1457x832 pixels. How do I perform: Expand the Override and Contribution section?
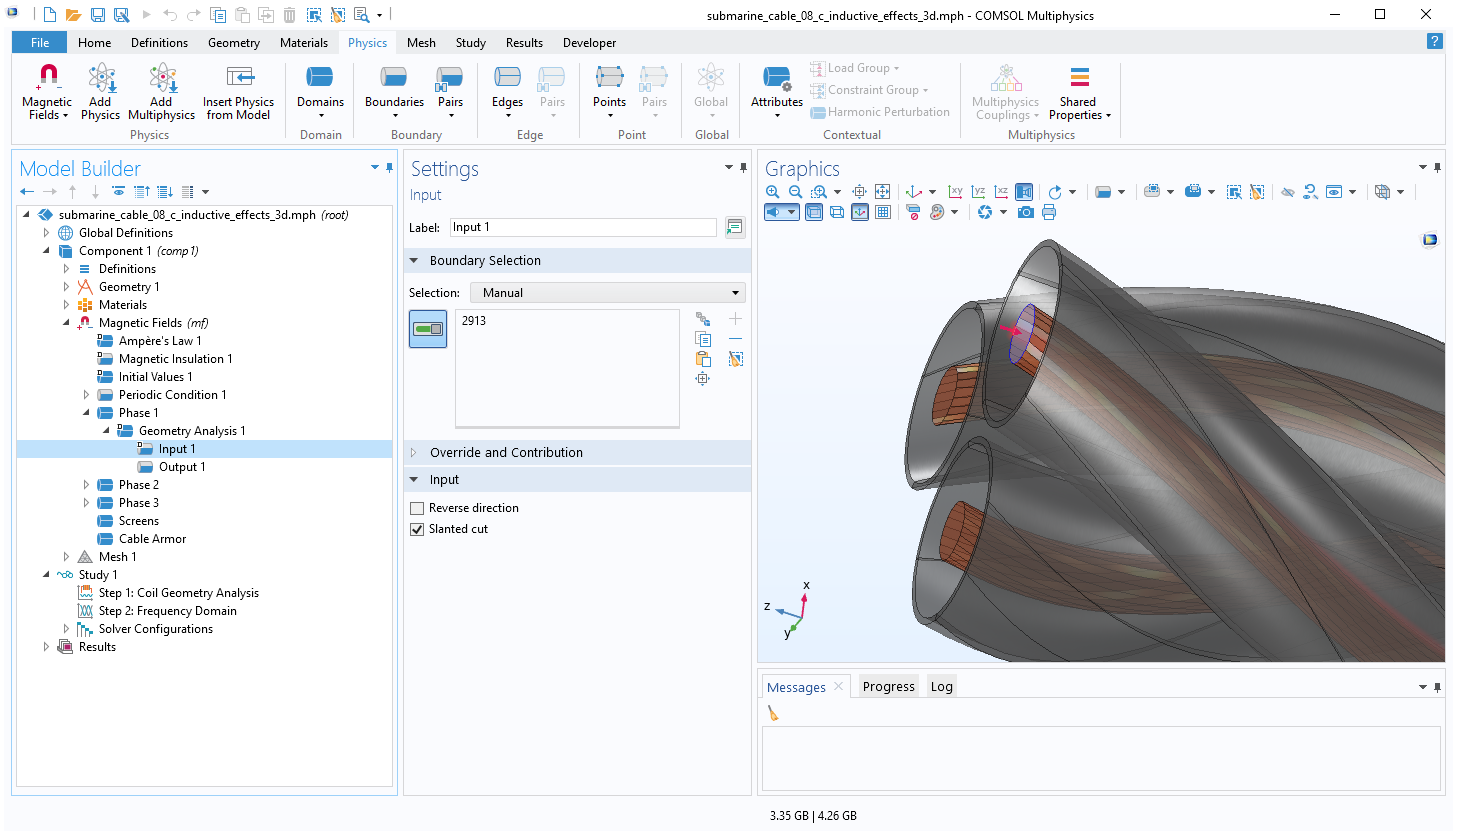(x=506, y=453)
